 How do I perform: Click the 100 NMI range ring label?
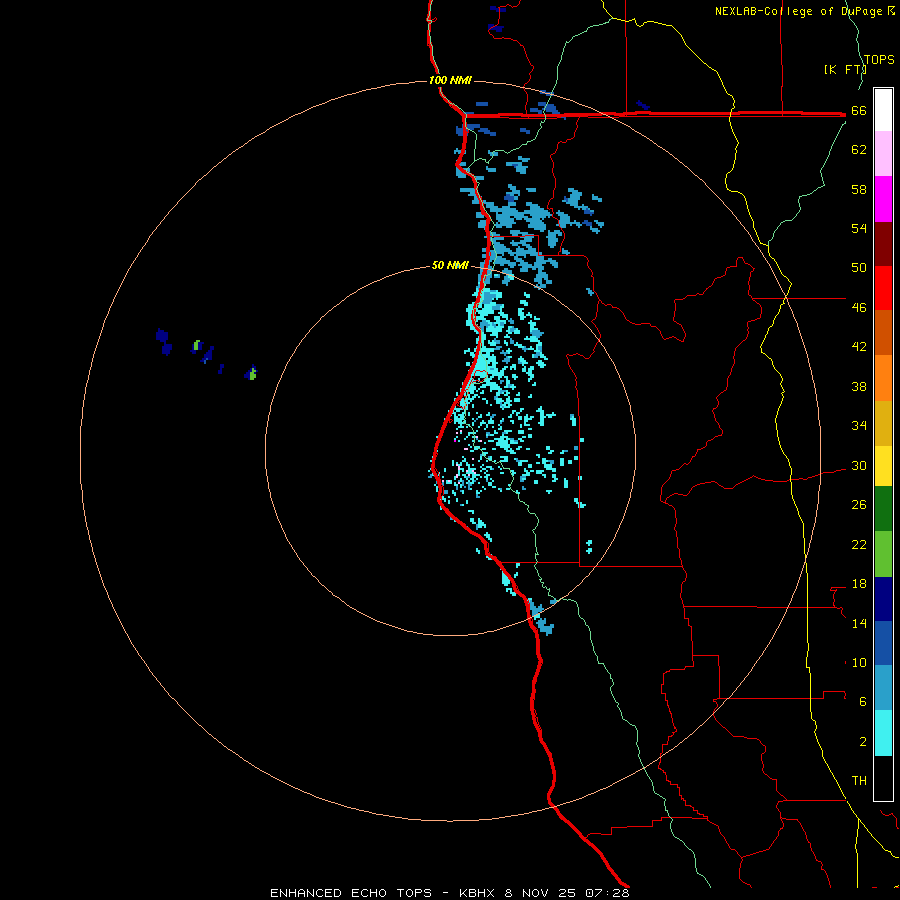click(450, 80)
